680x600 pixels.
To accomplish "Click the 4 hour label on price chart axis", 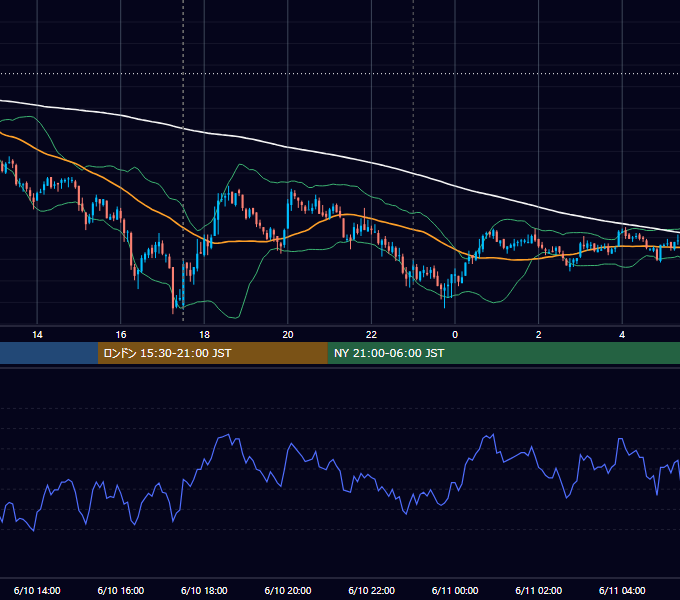I will 622,335.
